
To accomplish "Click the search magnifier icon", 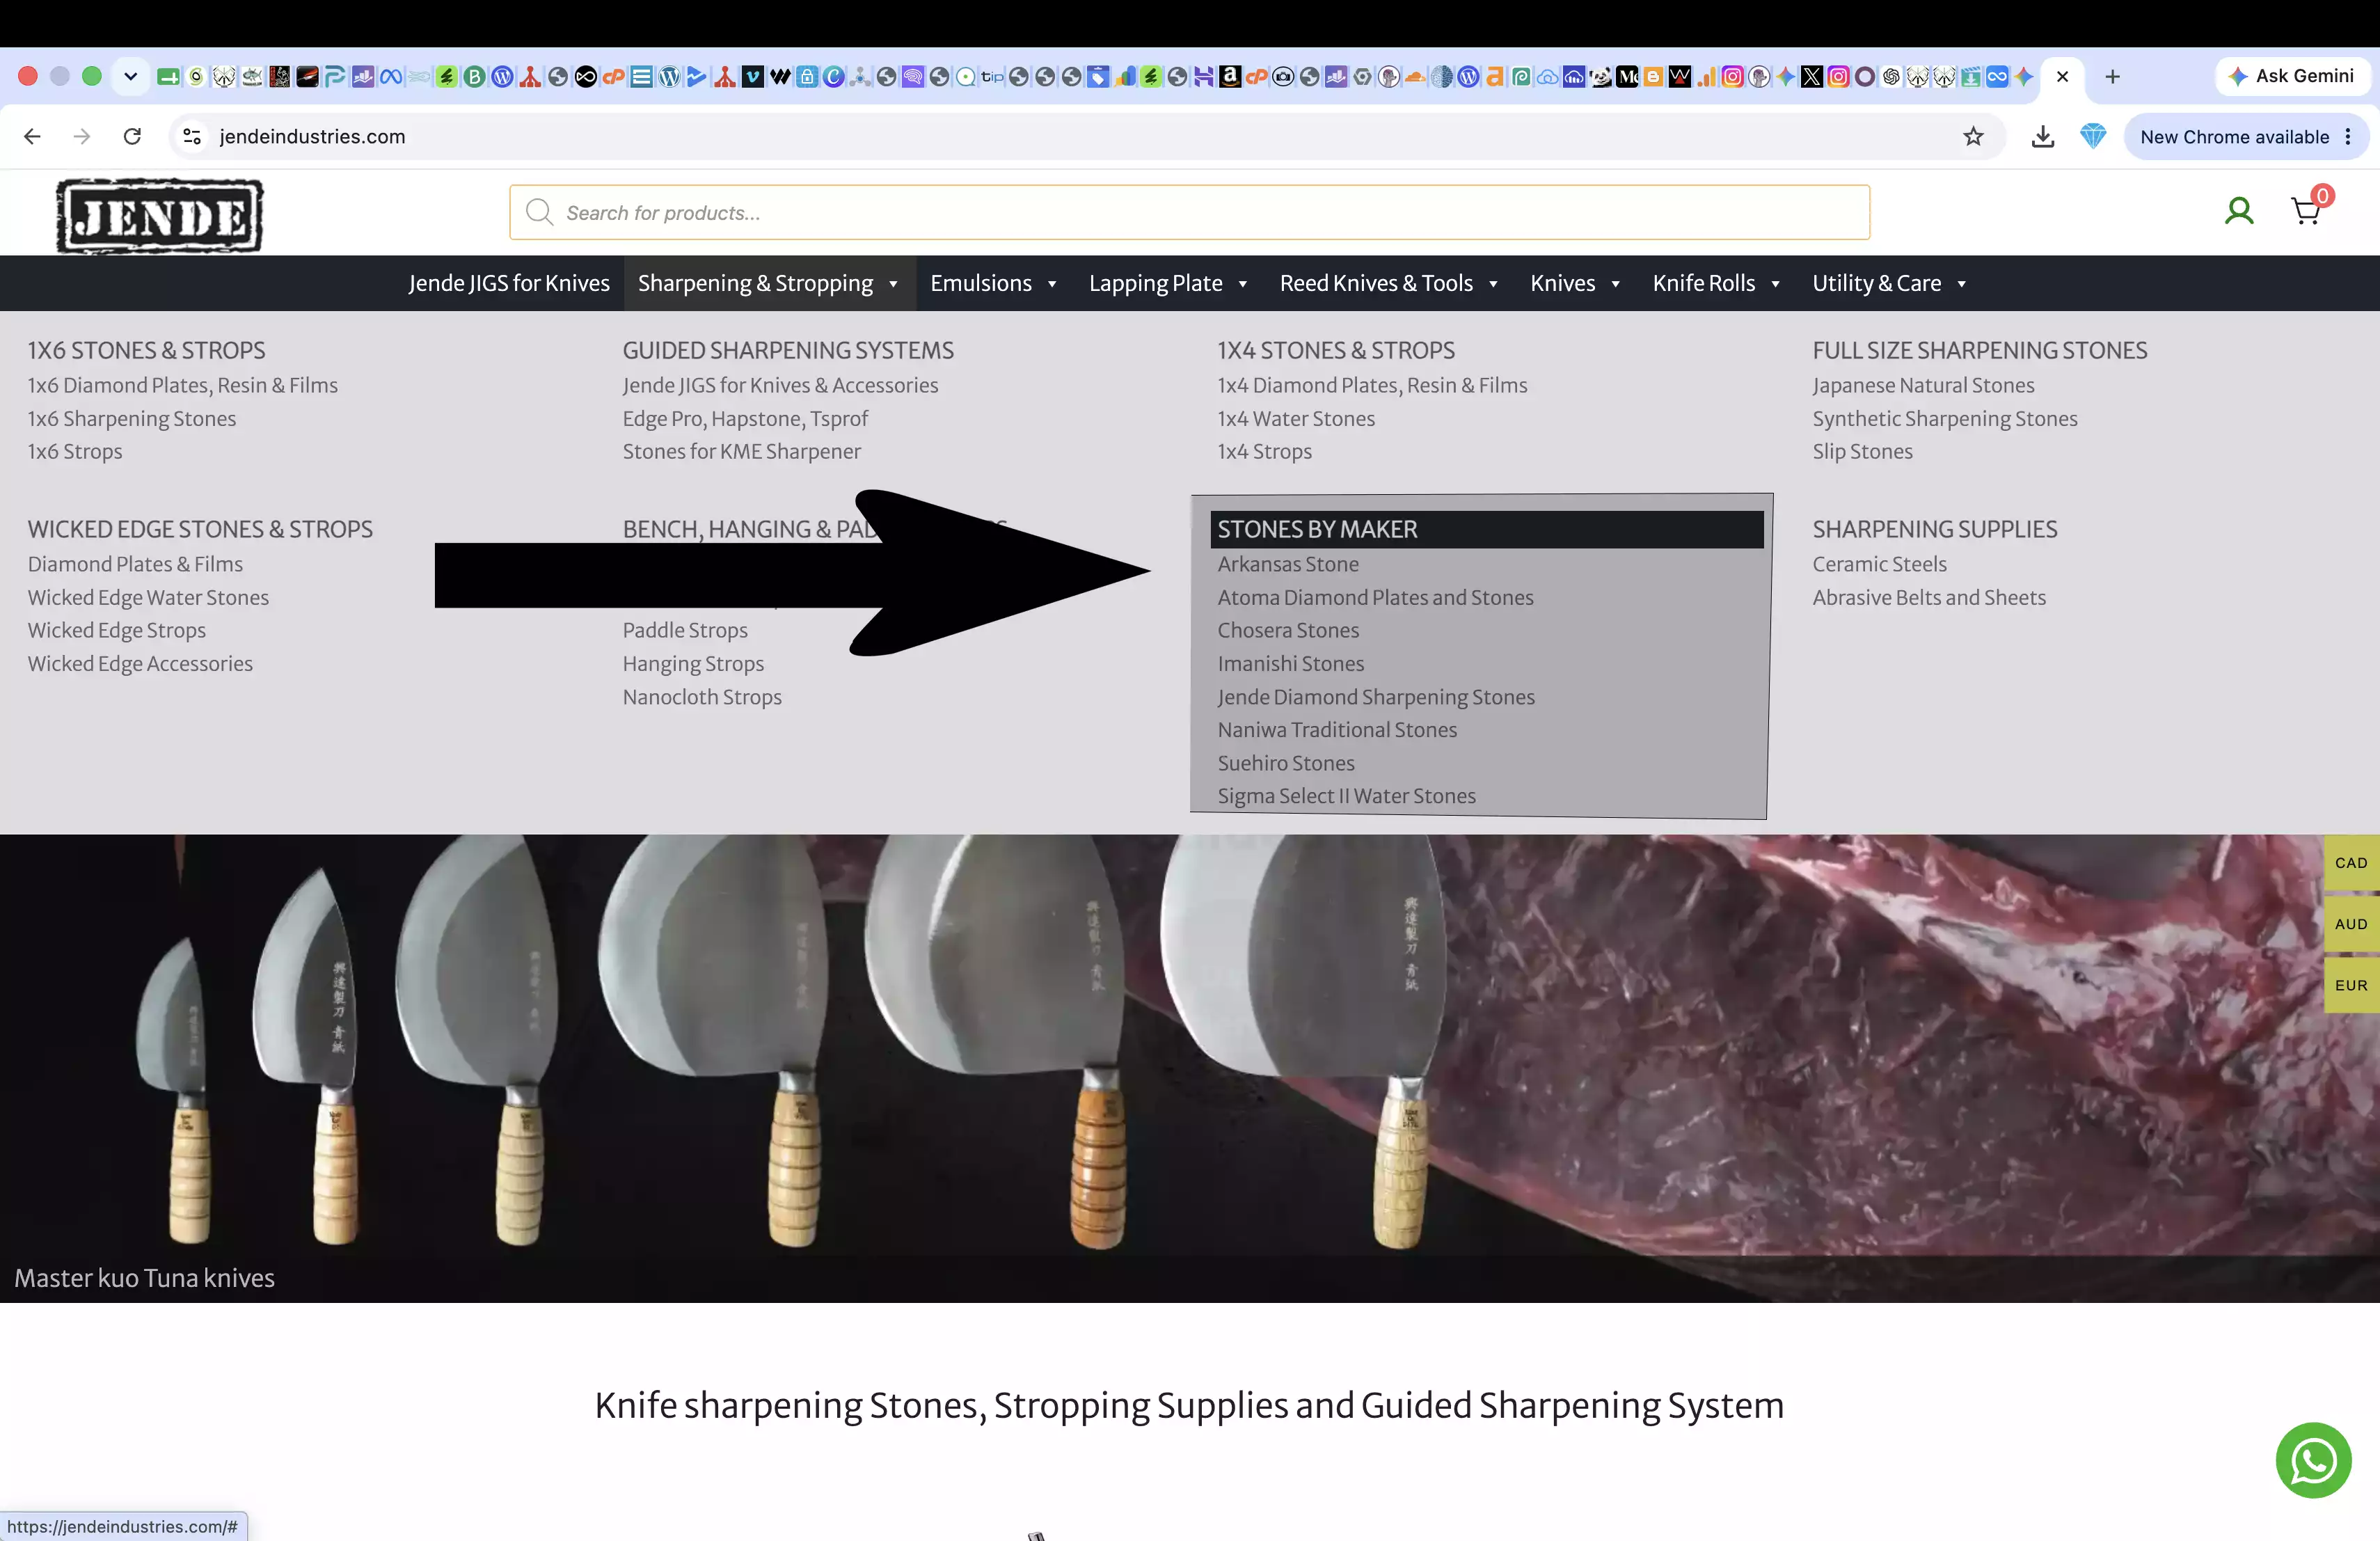I will pos(540,212).
